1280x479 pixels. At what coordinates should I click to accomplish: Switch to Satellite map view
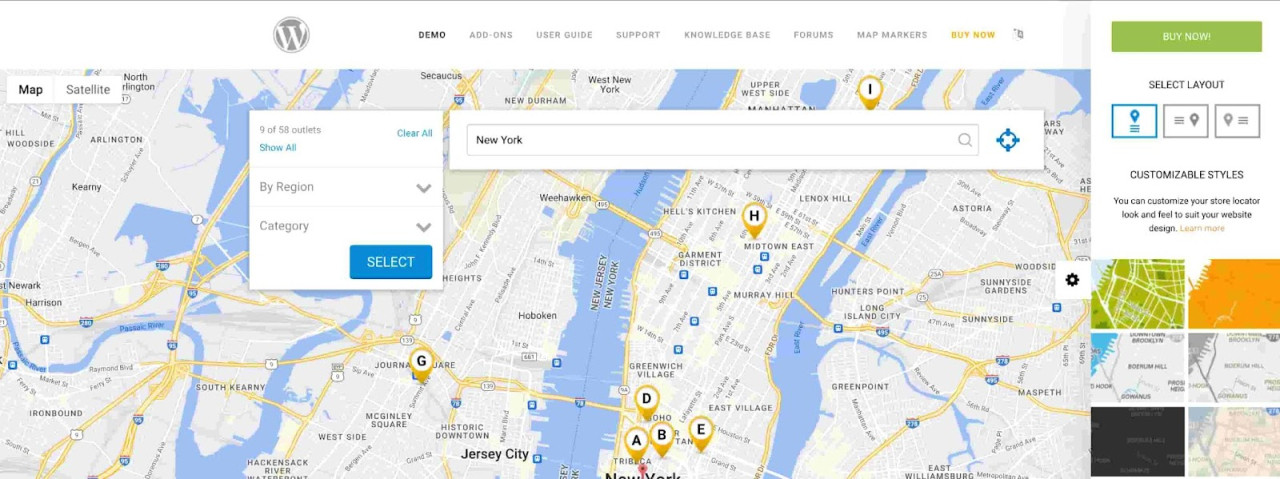[x=88, y=90]
